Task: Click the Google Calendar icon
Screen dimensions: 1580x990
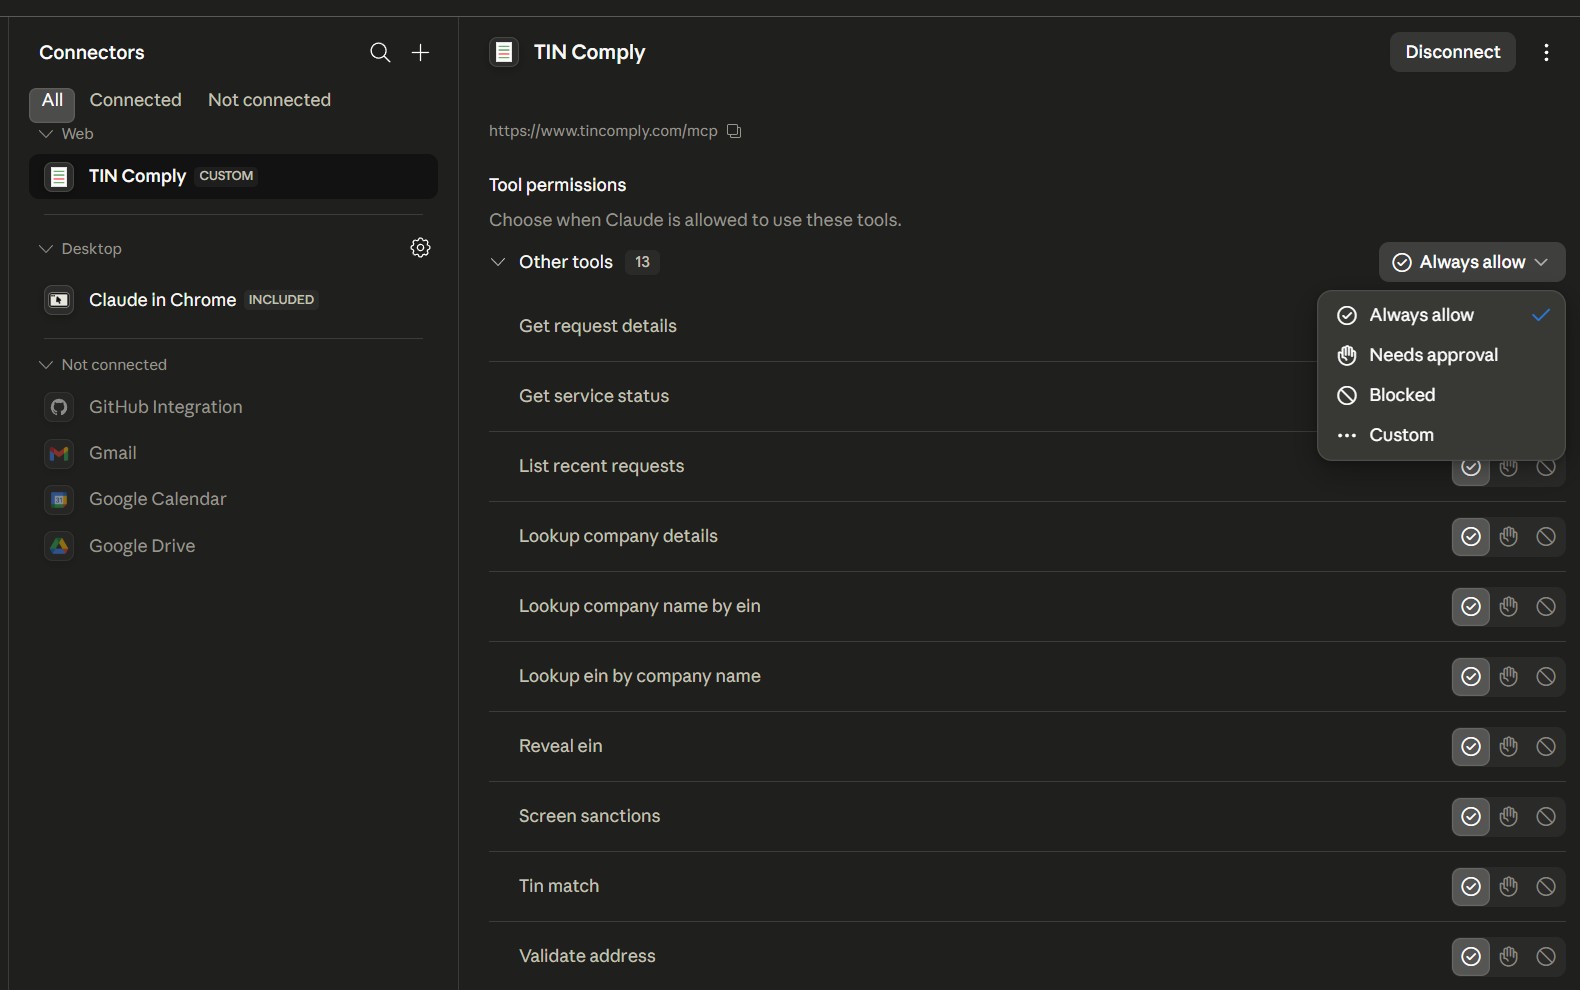Action: (x=59, y=499)
